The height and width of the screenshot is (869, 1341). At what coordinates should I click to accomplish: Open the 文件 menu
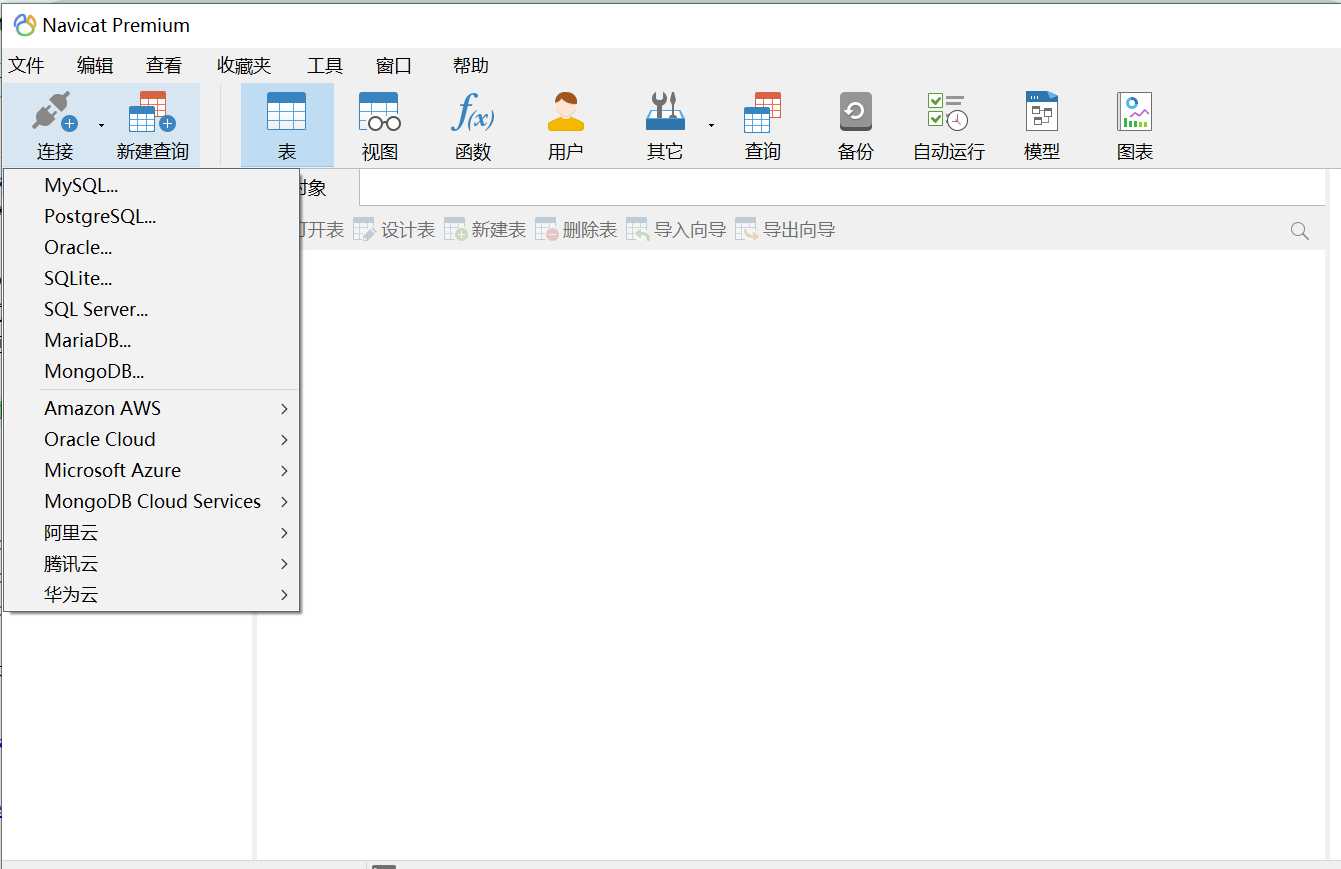[26, 65]
